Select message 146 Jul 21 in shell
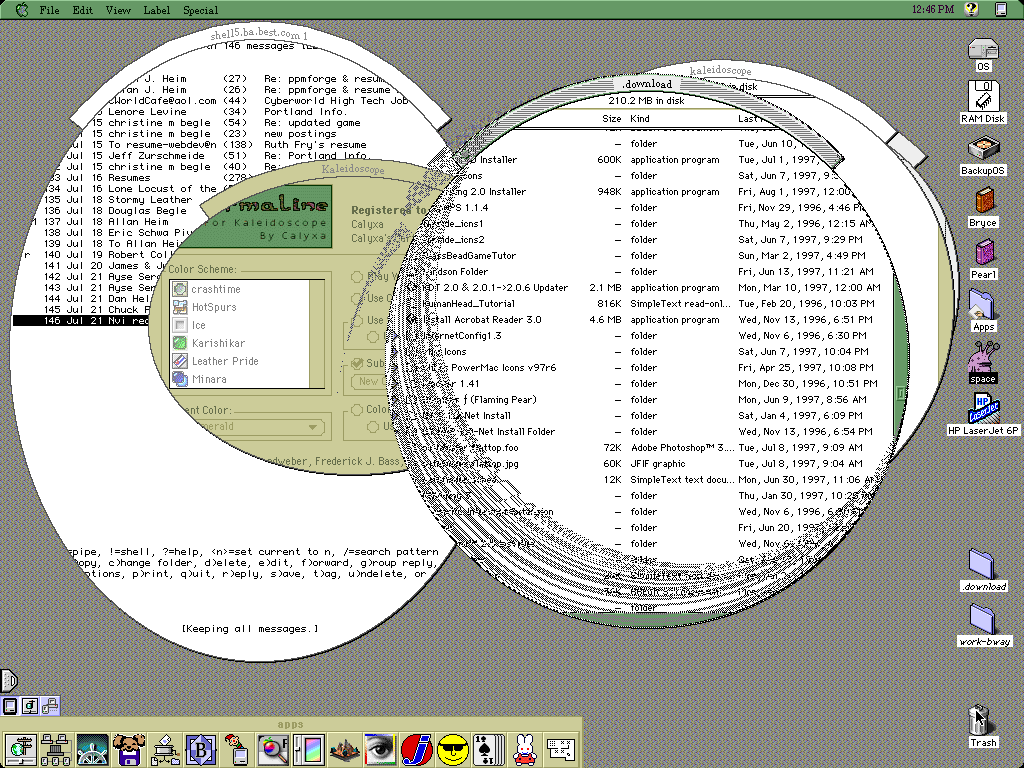Screen dimensions: 1024x768 coord(82,321)
